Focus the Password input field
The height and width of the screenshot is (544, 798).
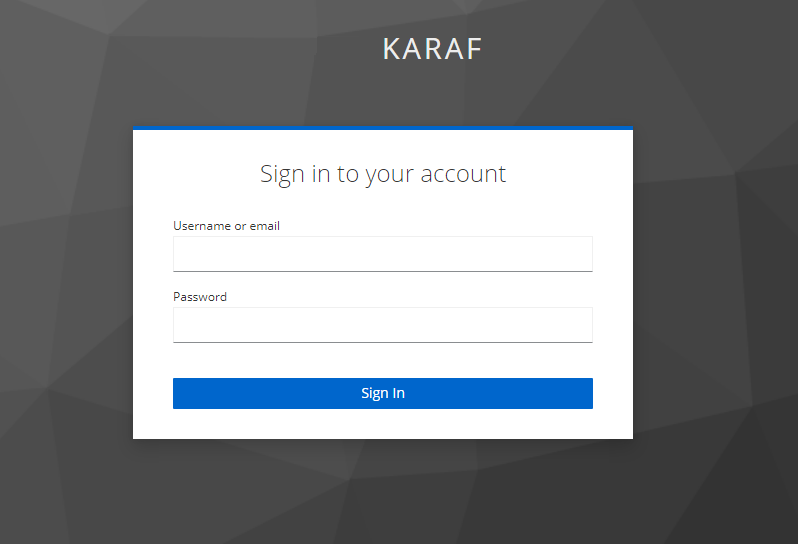coord(382,325)
